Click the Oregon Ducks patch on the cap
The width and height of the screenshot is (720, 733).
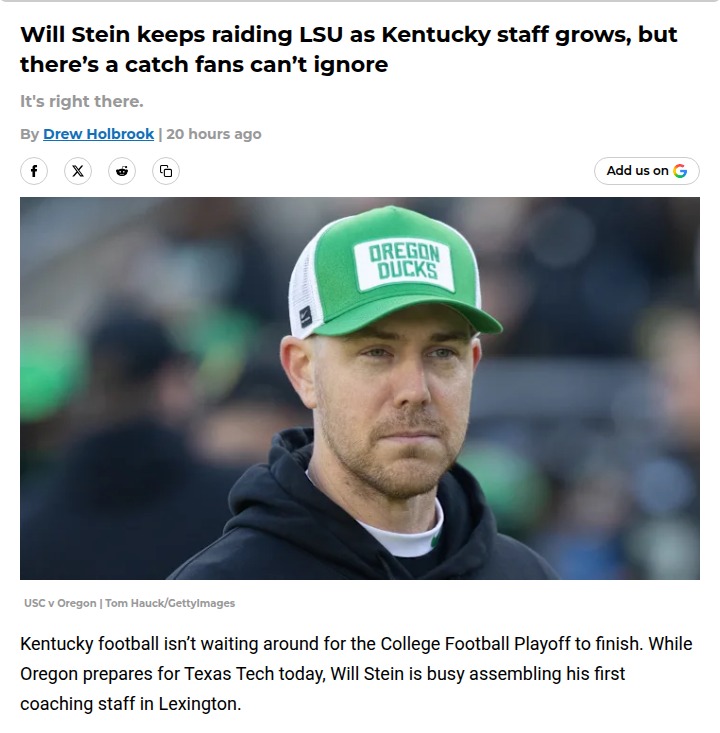(x=404, y=262)
